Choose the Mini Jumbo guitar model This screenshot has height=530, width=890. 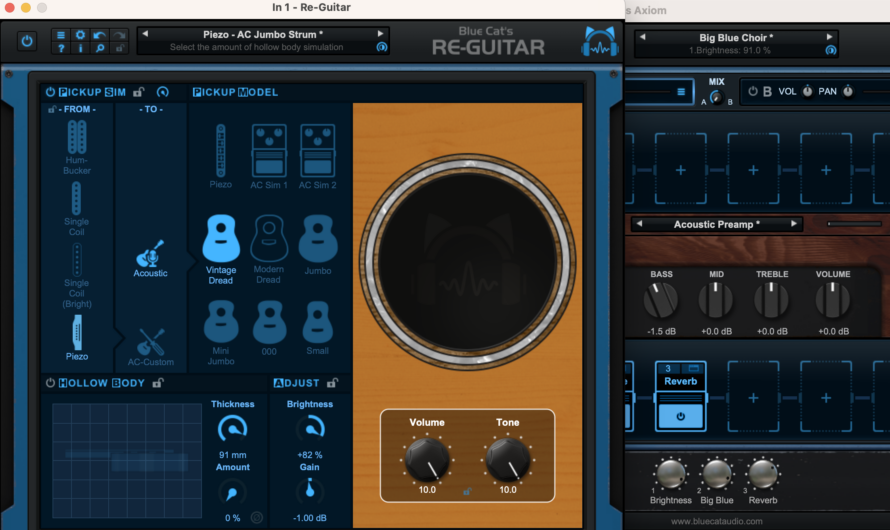point(221,333)
